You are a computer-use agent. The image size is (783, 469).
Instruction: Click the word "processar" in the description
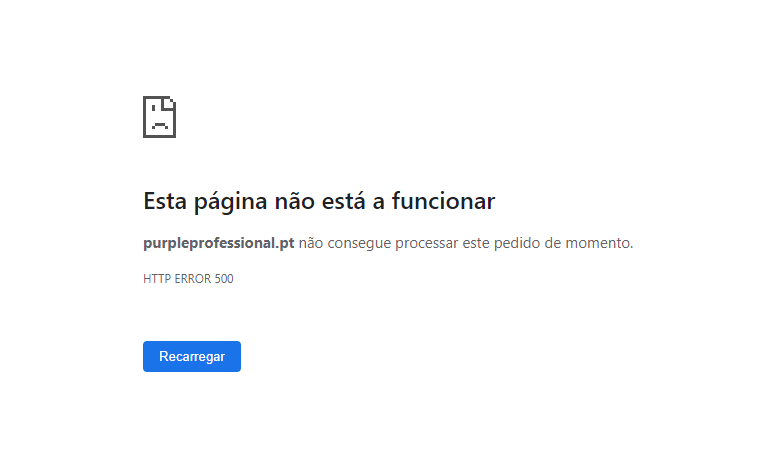426,244
